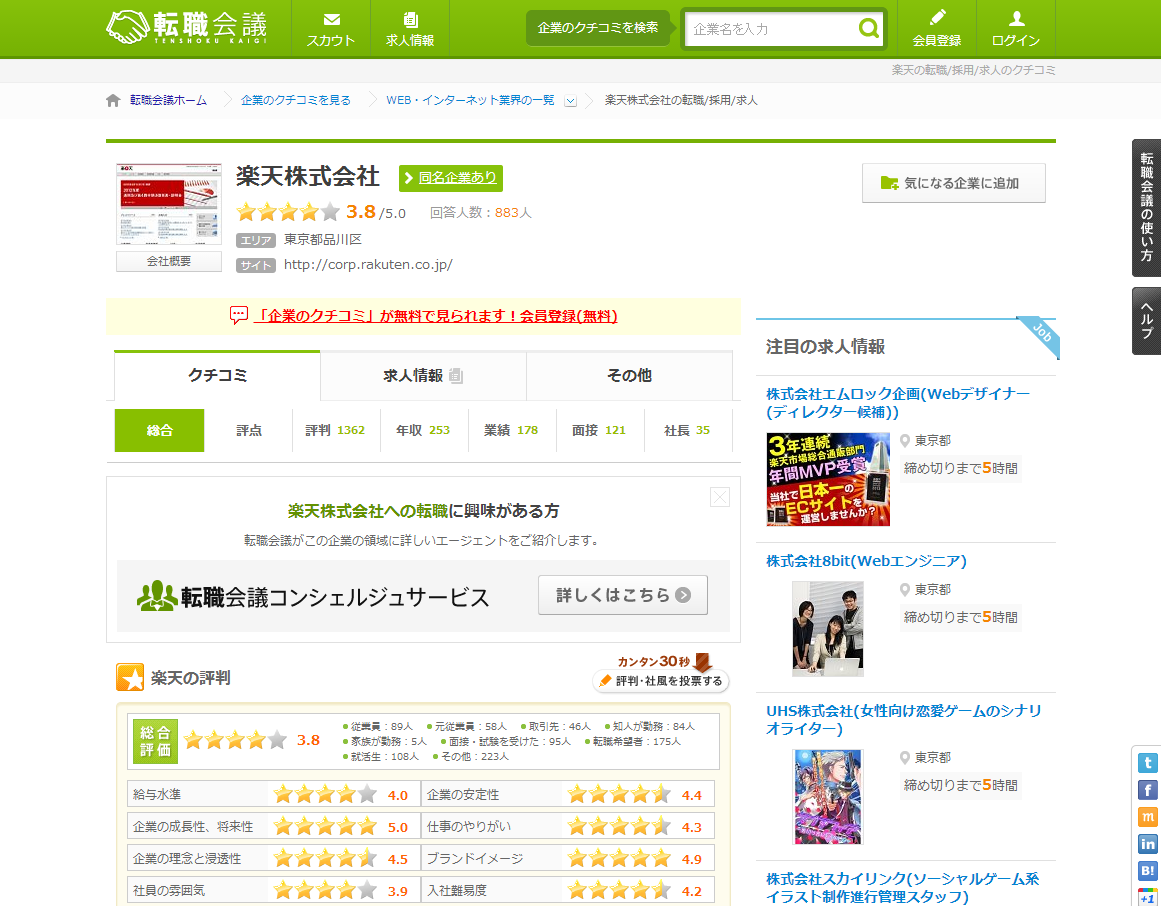Click the 楽天株式会社 company name heading
The height and width of the screenshot is (906, 1166).
tap(308, 176)
